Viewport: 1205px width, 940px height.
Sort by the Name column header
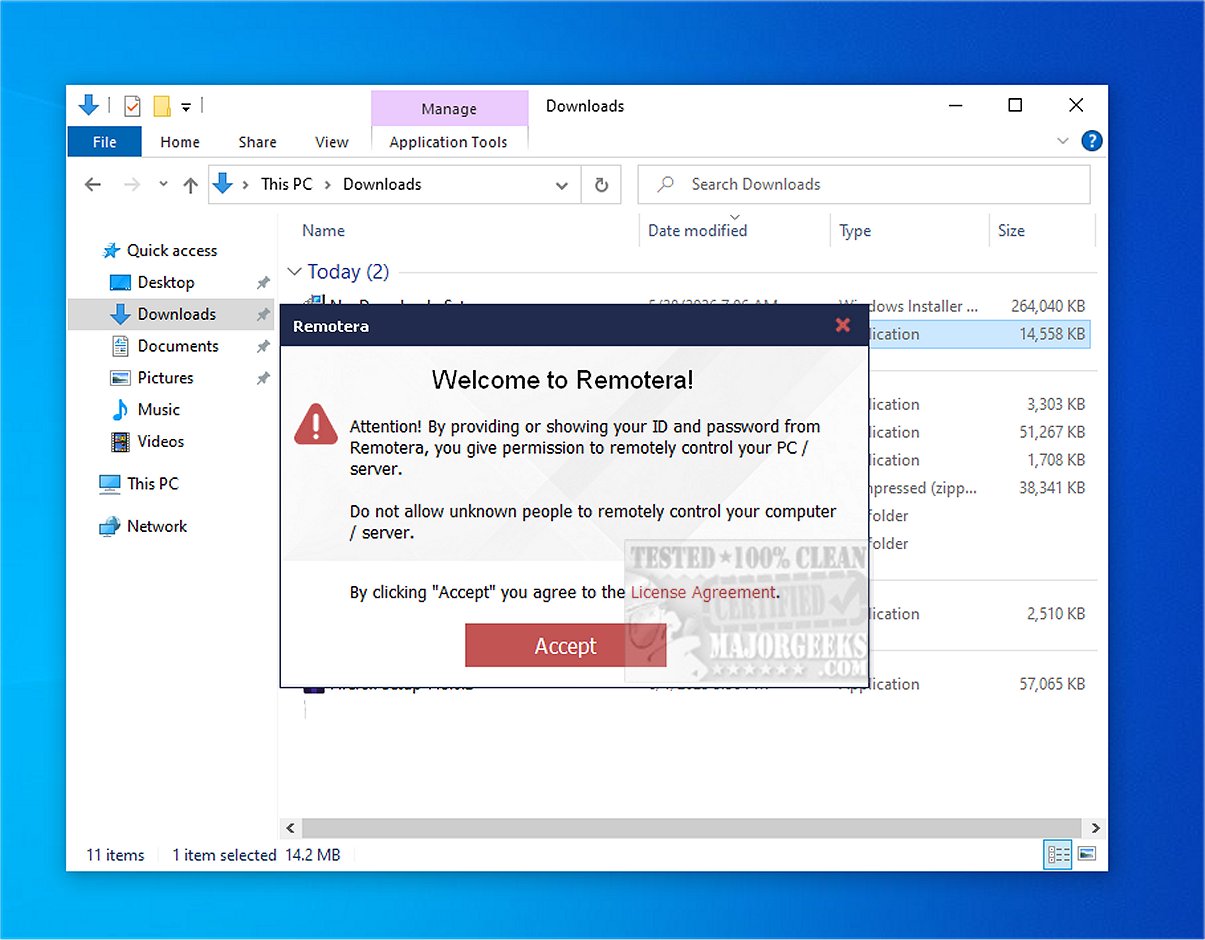point(323,231)
